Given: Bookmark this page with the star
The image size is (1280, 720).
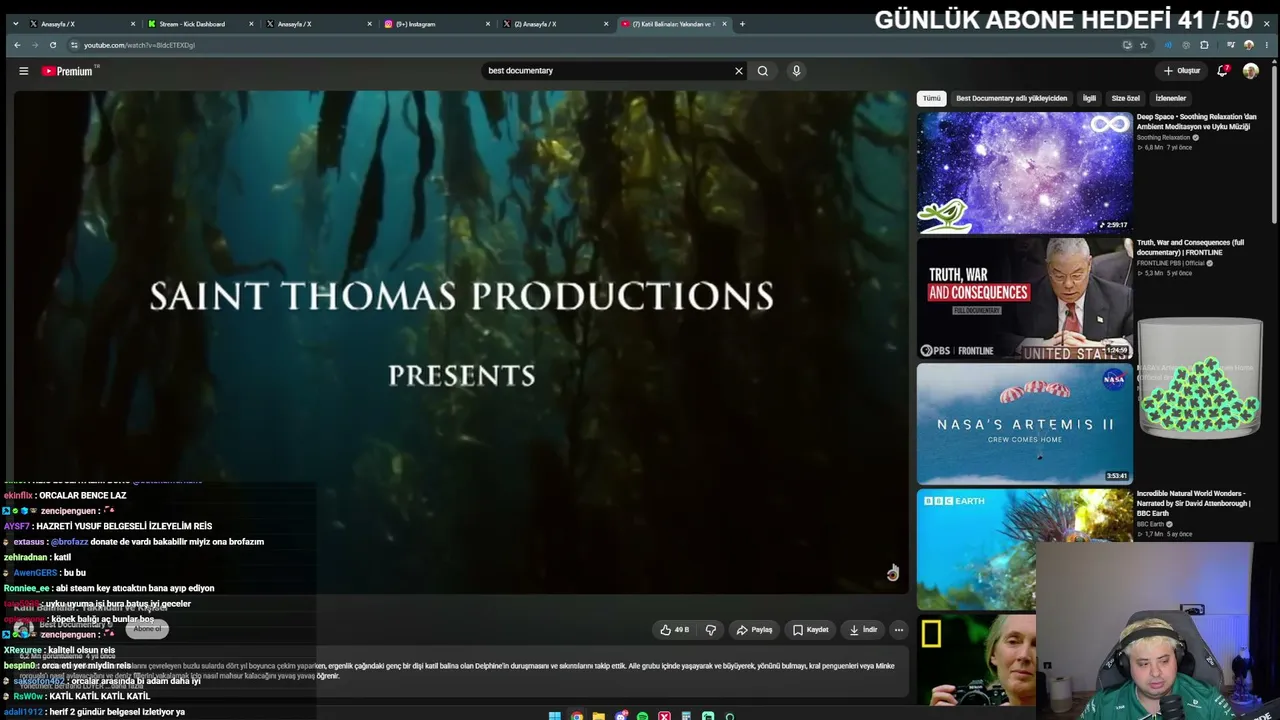Looking at the screenshot, I should point(1143,45).
